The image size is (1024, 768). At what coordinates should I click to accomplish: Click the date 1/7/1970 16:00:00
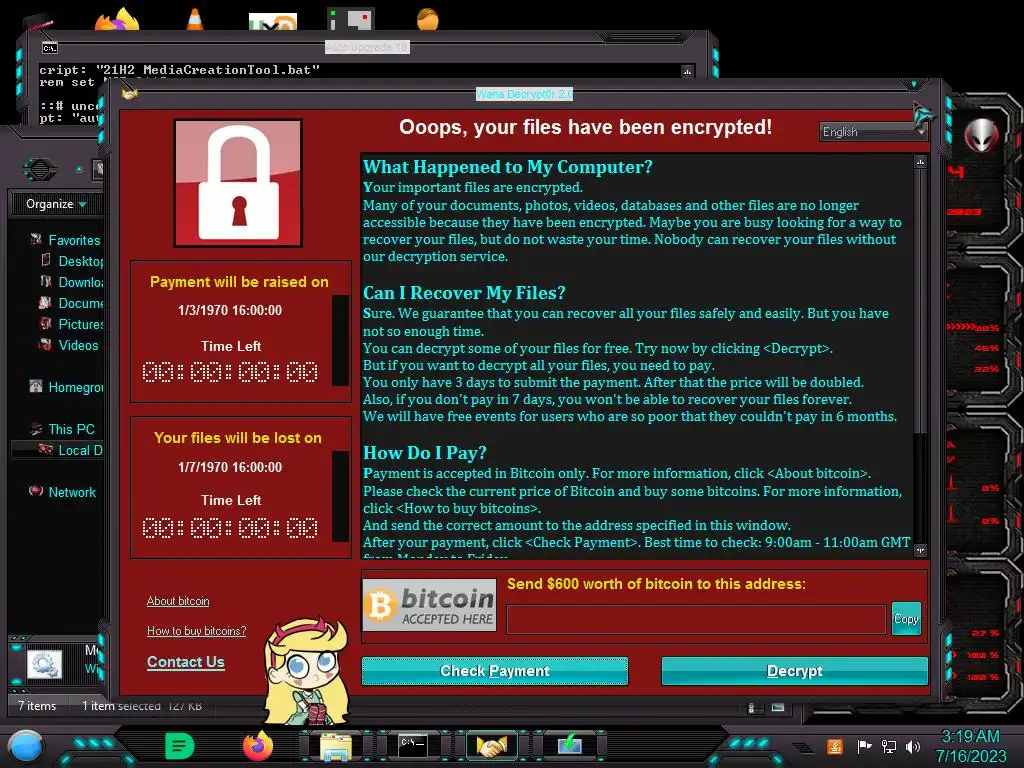coord(230,467)
